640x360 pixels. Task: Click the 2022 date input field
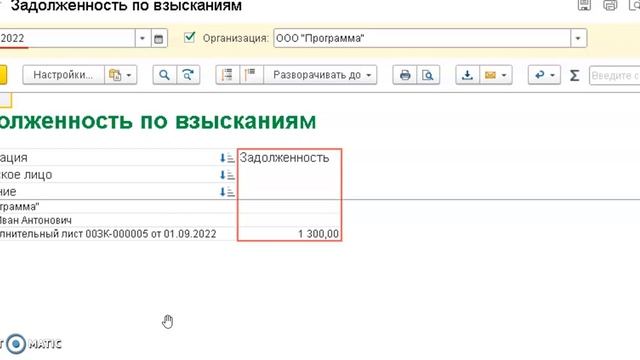pos(67,38)
